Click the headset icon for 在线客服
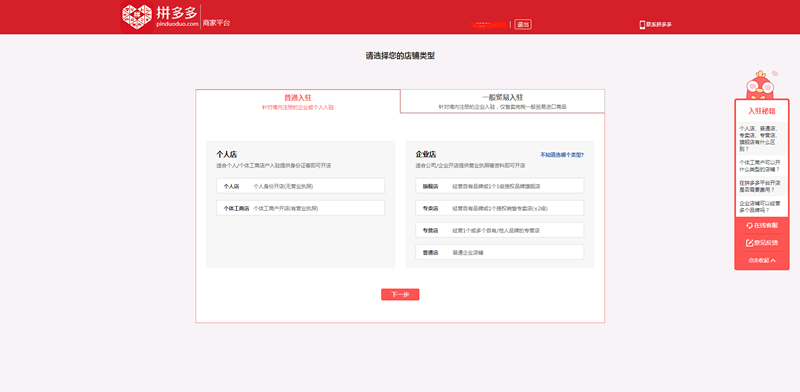800x392 pixels. pos(749,226)
